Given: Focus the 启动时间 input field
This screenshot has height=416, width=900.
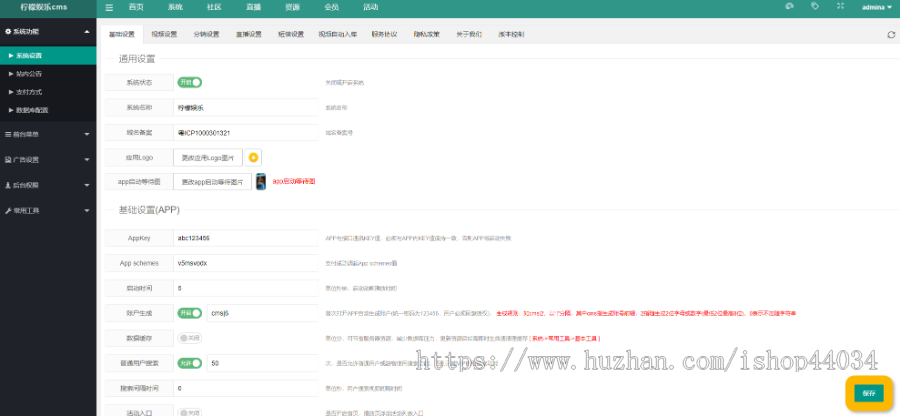Looking at the screenshot, I should coord(246,287).
